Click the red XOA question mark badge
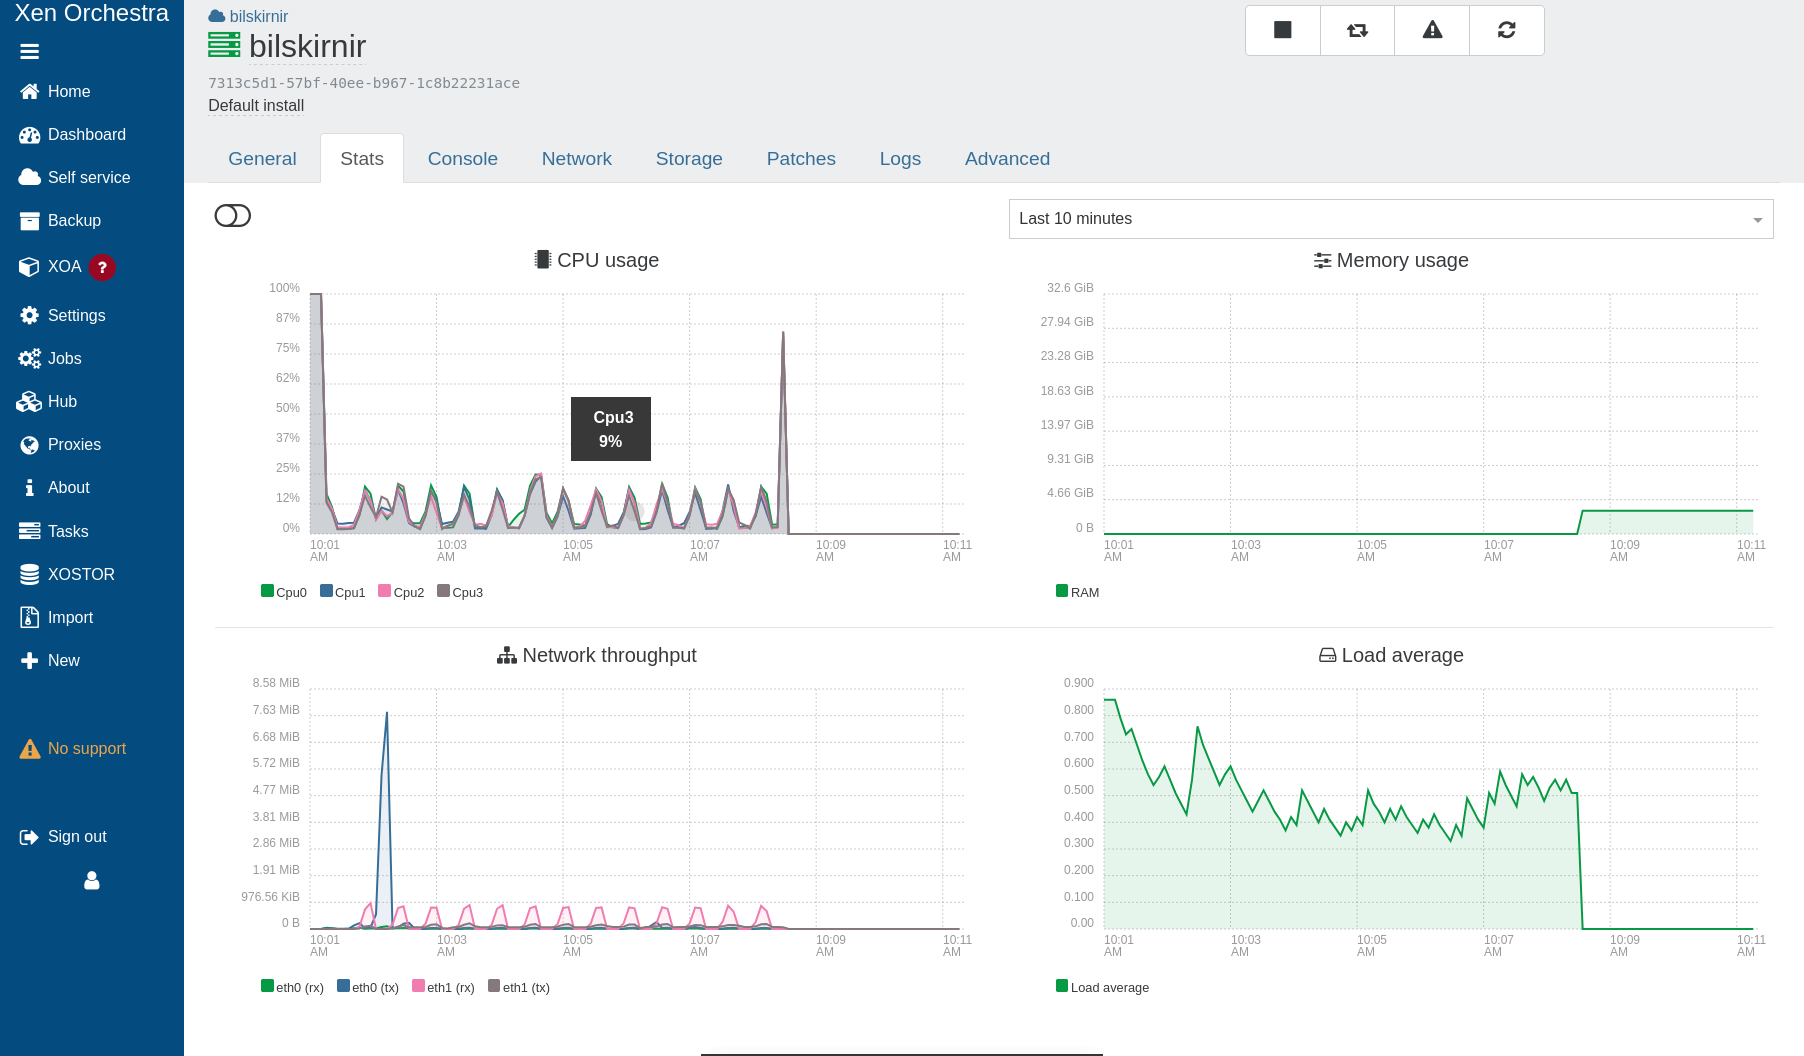This screenshot has width=1804, height=1056. point(102,267)
